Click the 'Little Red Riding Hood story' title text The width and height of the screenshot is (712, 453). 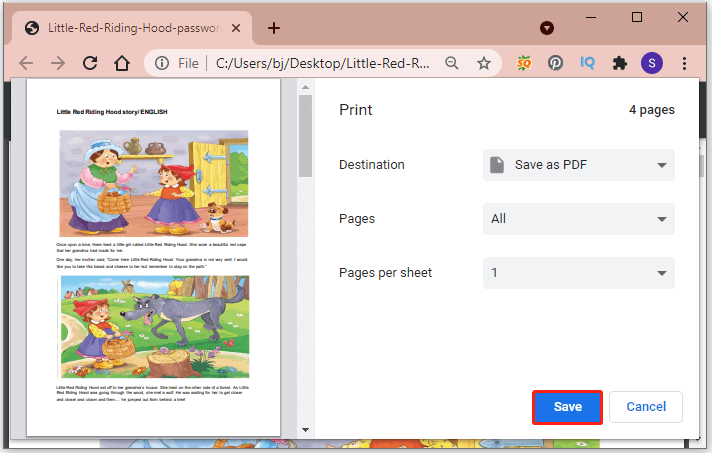point(112,112)
